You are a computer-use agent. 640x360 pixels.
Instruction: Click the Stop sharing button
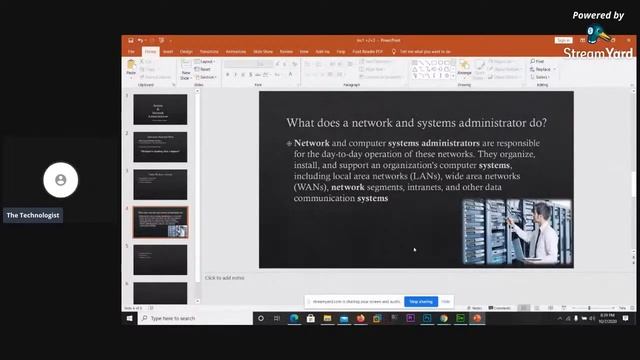tap(421, 302)
